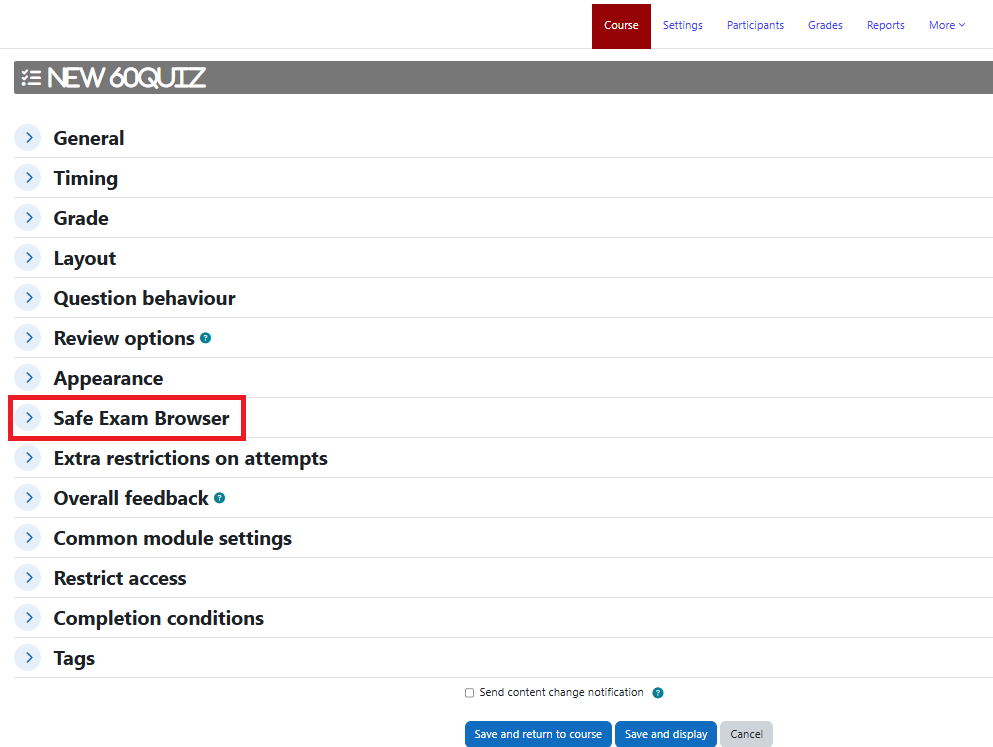The height and width of the screenshot is (747, 993).
Task: Click the Grade heading text
Action: (81, 218)
